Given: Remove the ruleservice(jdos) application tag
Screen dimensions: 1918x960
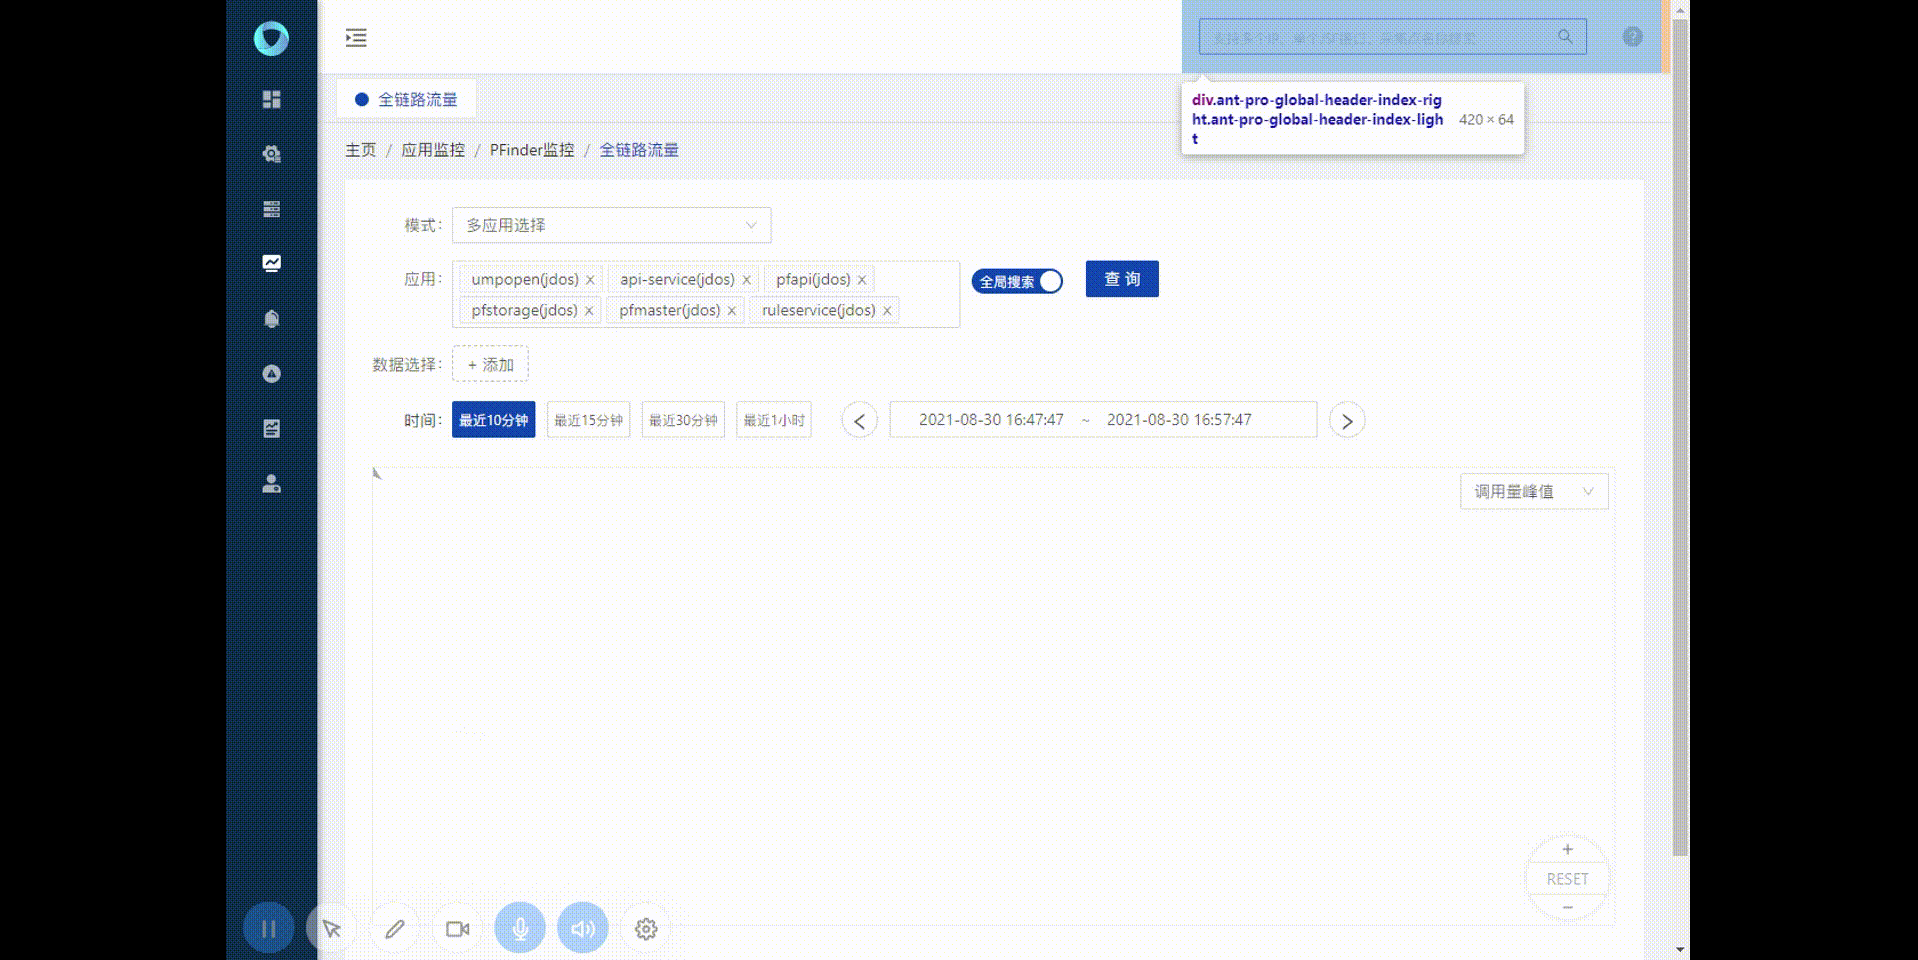Looking at the screenshot, I should (887, 311).
